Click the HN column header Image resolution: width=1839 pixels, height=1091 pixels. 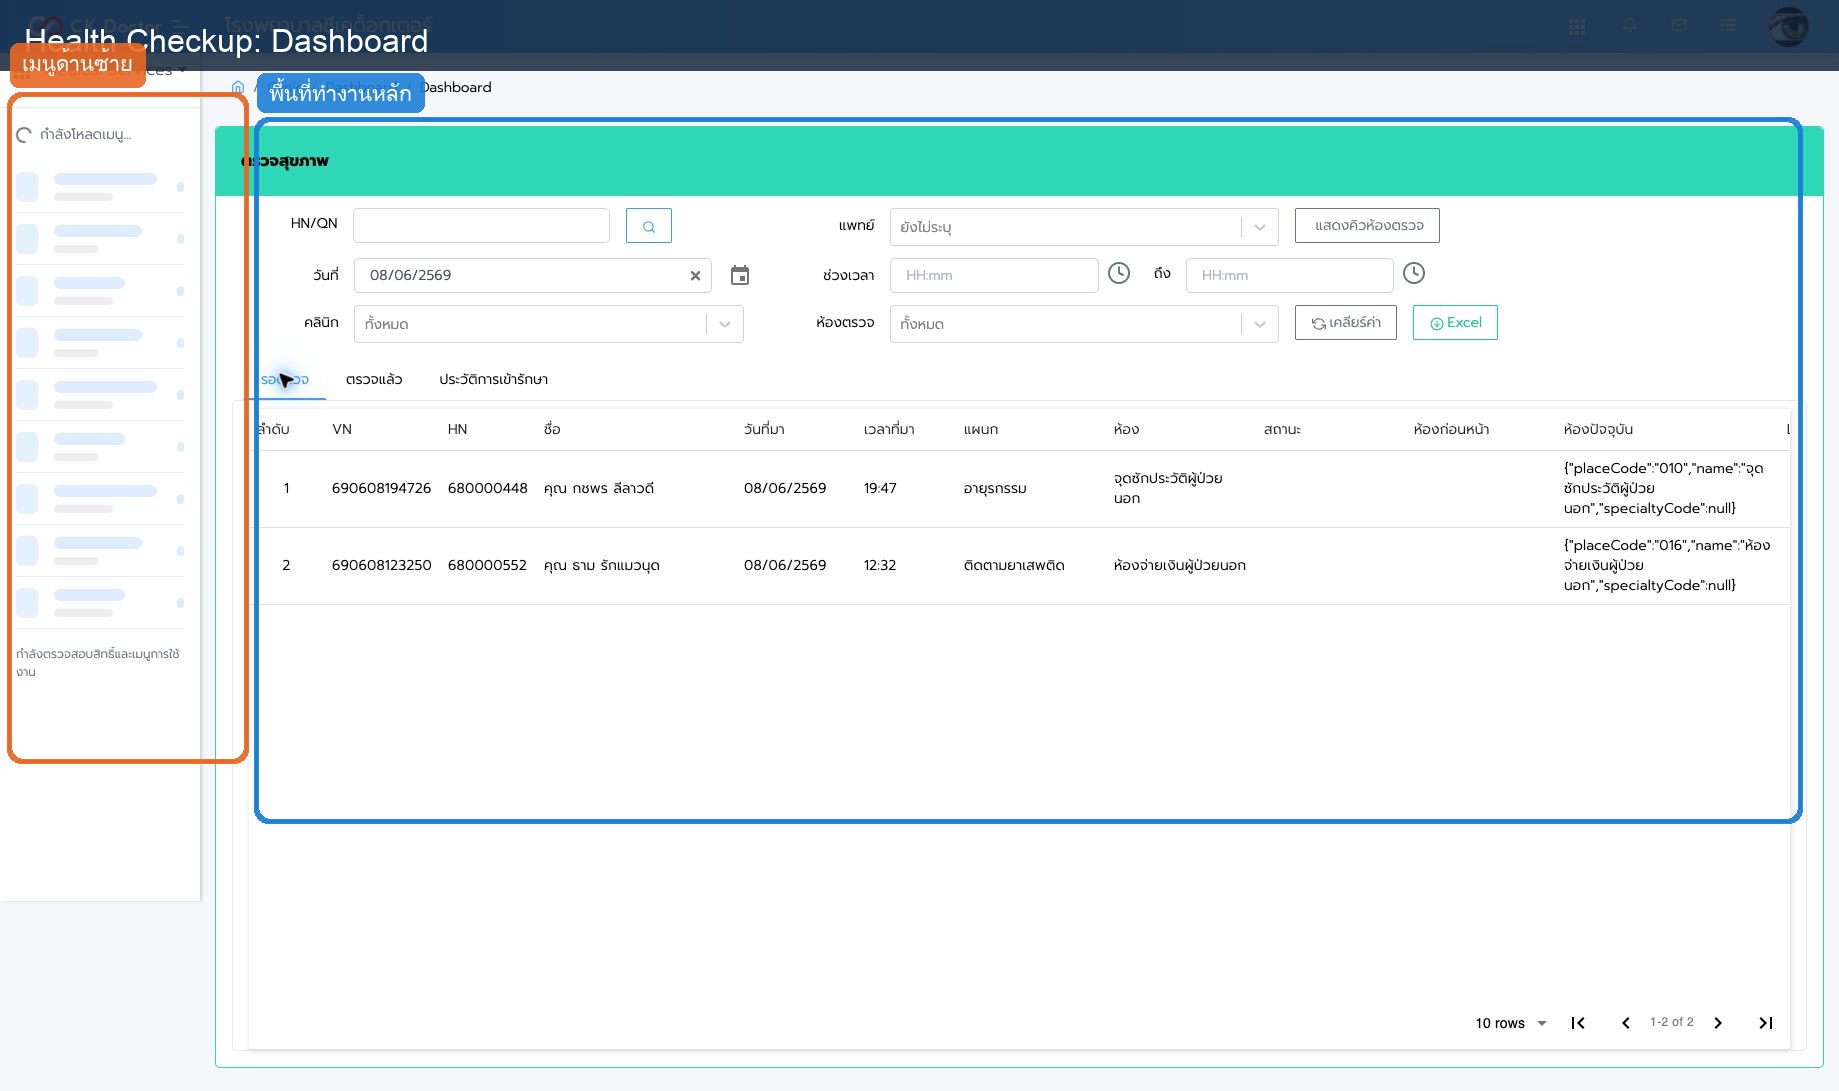click(x=457, y=429)
